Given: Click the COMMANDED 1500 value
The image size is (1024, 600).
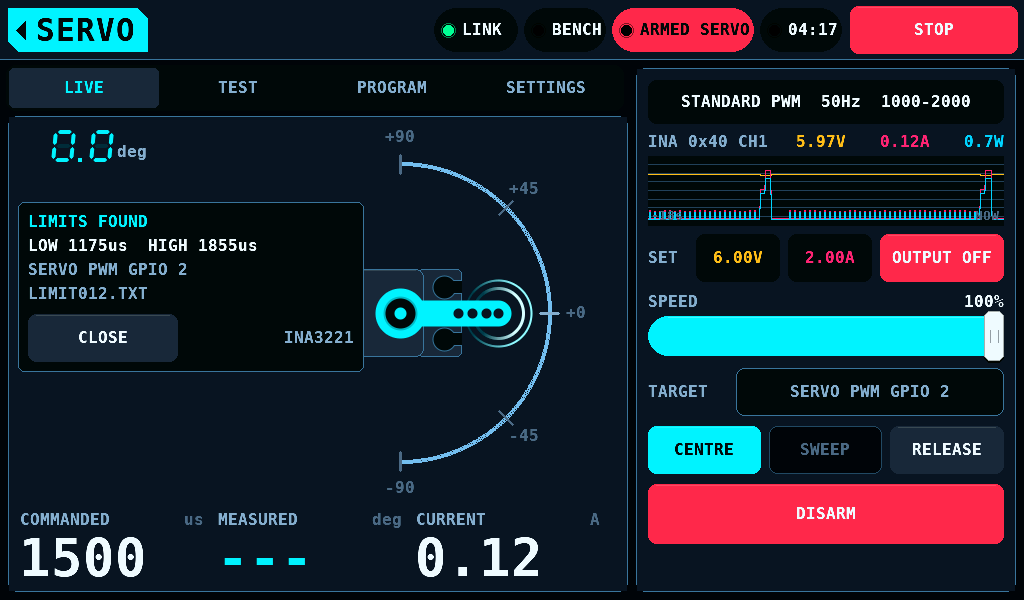Looking at the screenshot, I should [83, 558].
